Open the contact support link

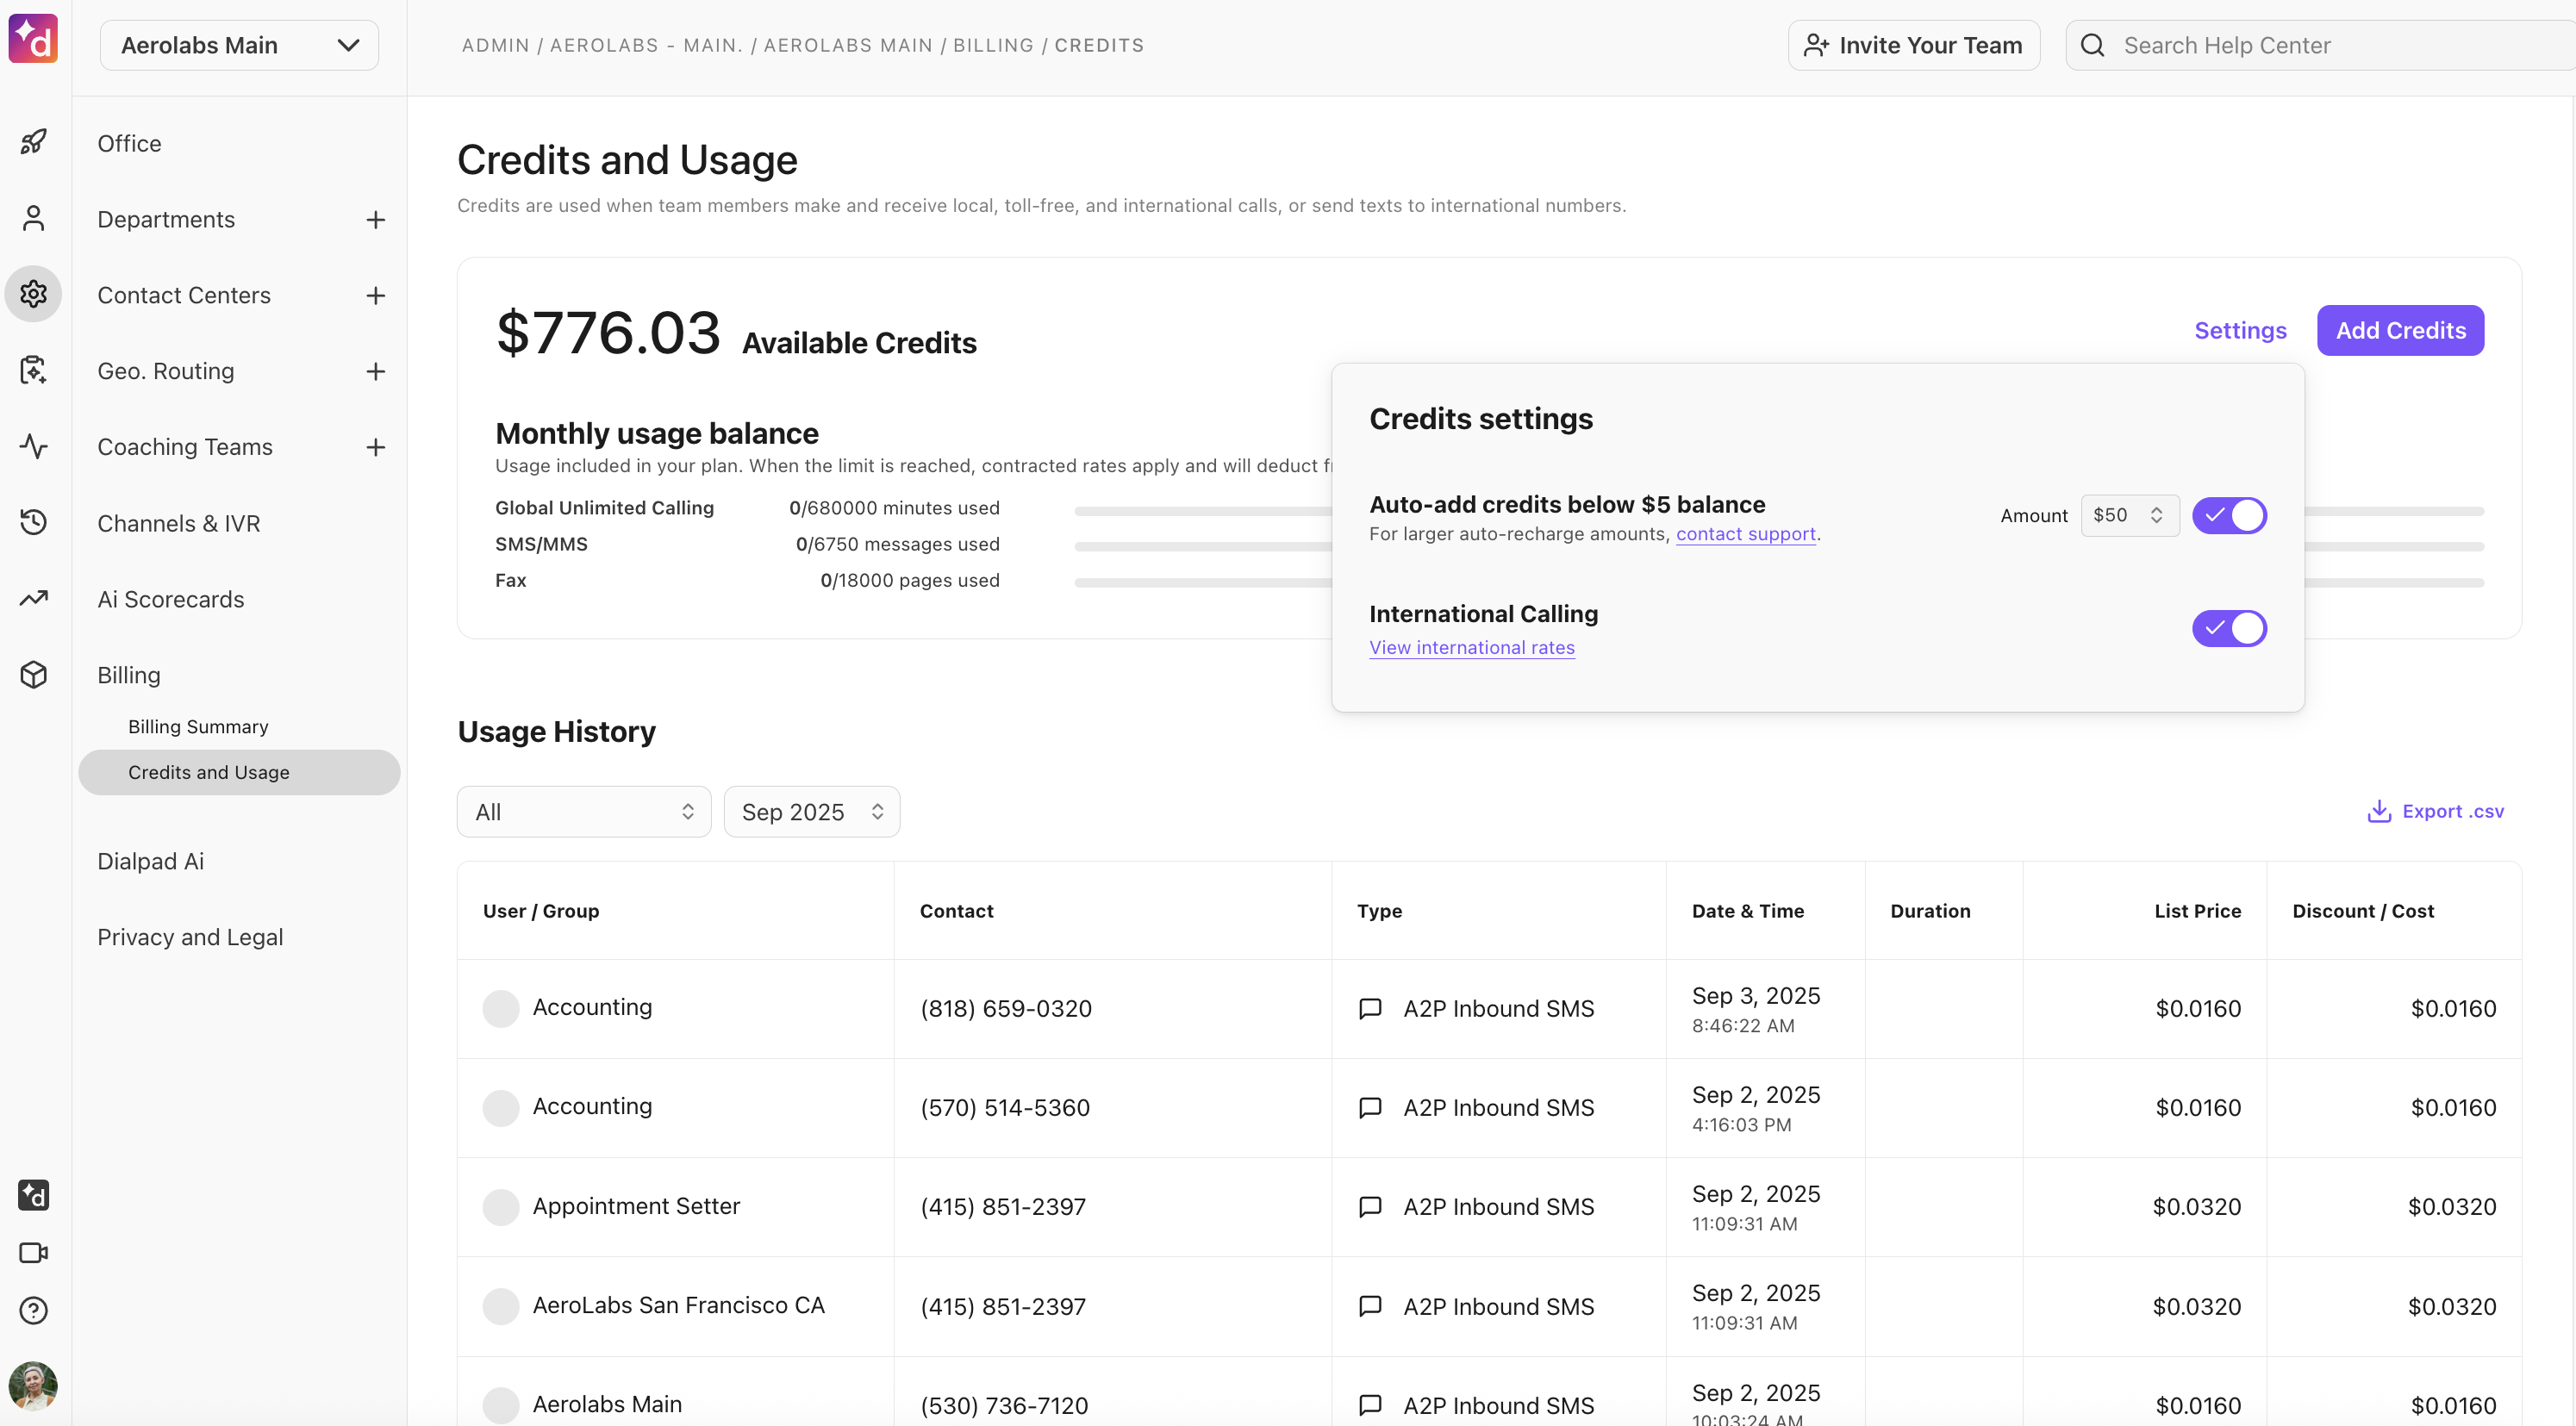[1745, 534]
